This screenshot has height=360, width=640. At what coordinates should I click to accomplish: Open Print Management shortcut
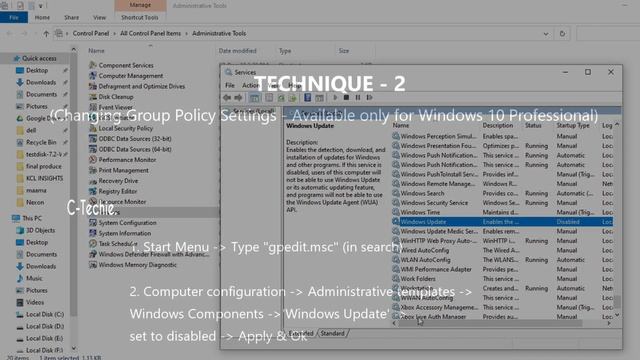[x=119, y=170]
